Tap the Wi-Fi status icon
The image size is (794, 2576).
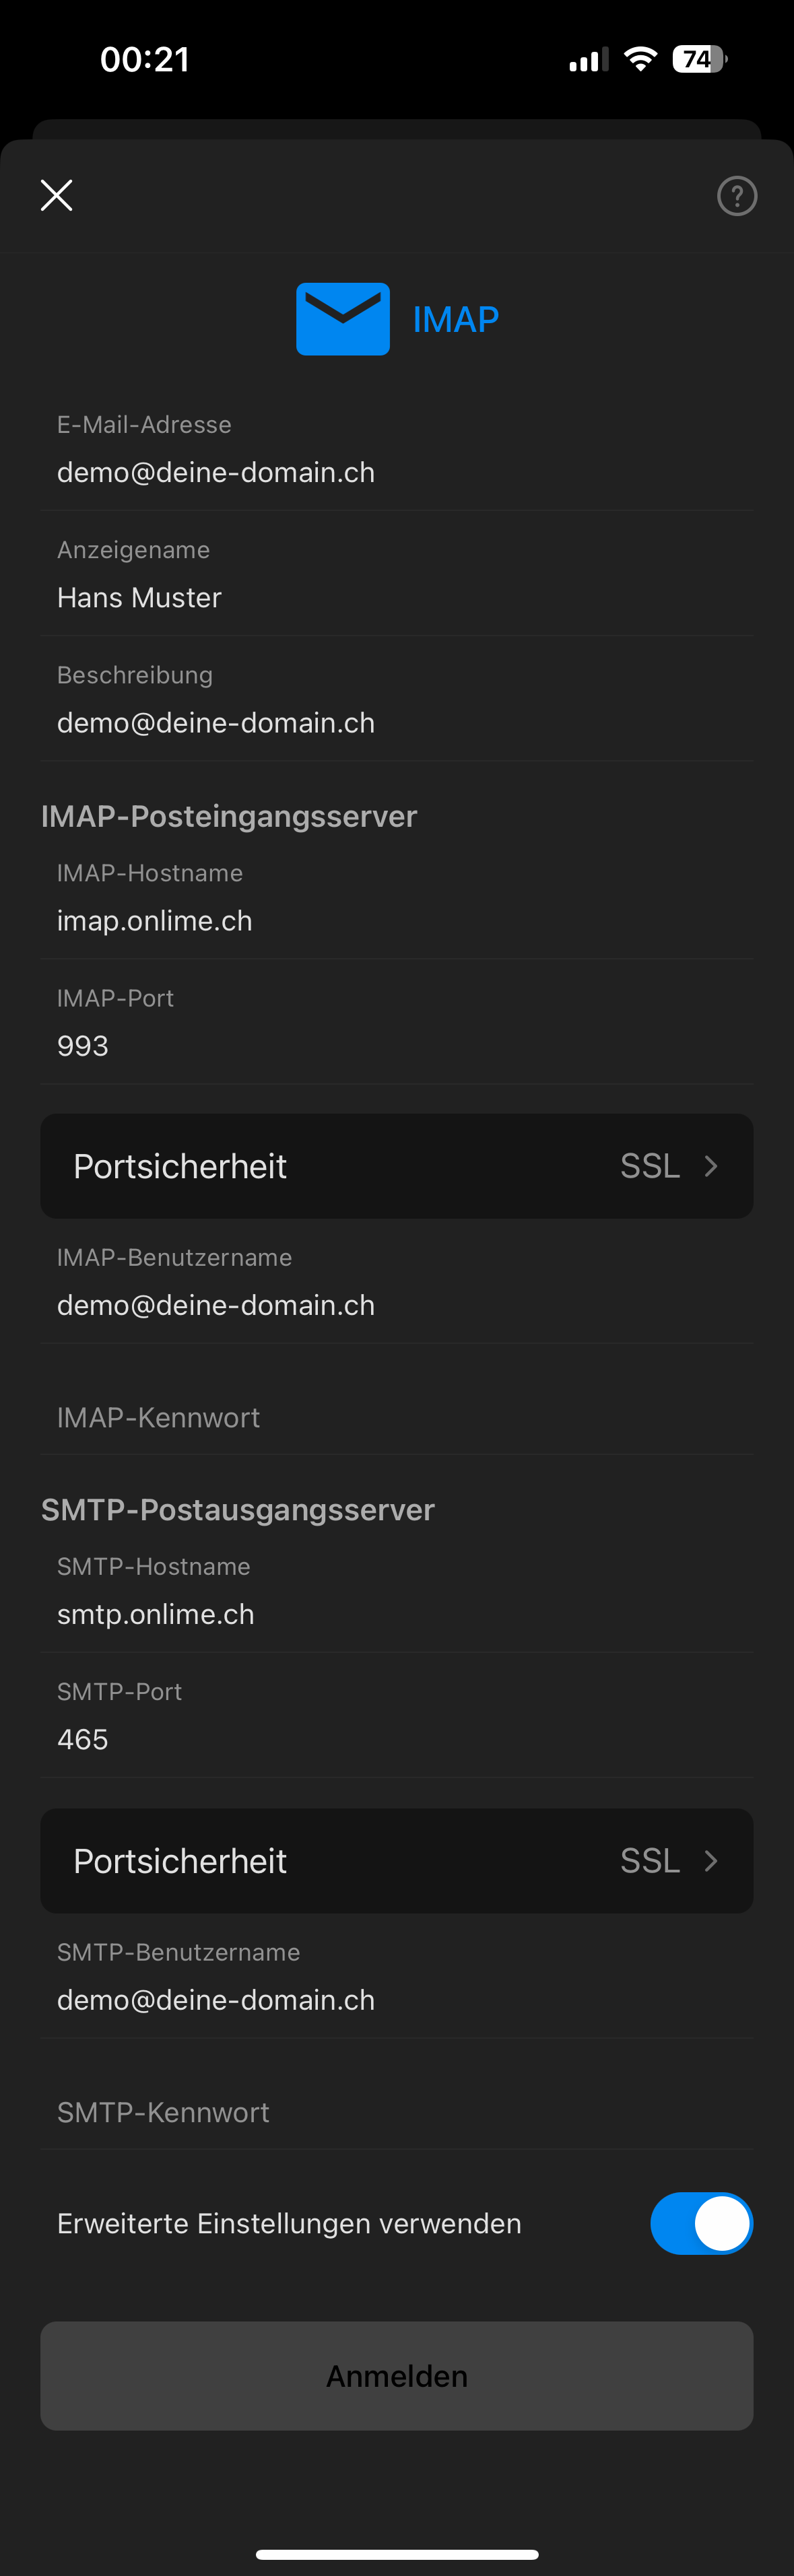coord(640,59)
